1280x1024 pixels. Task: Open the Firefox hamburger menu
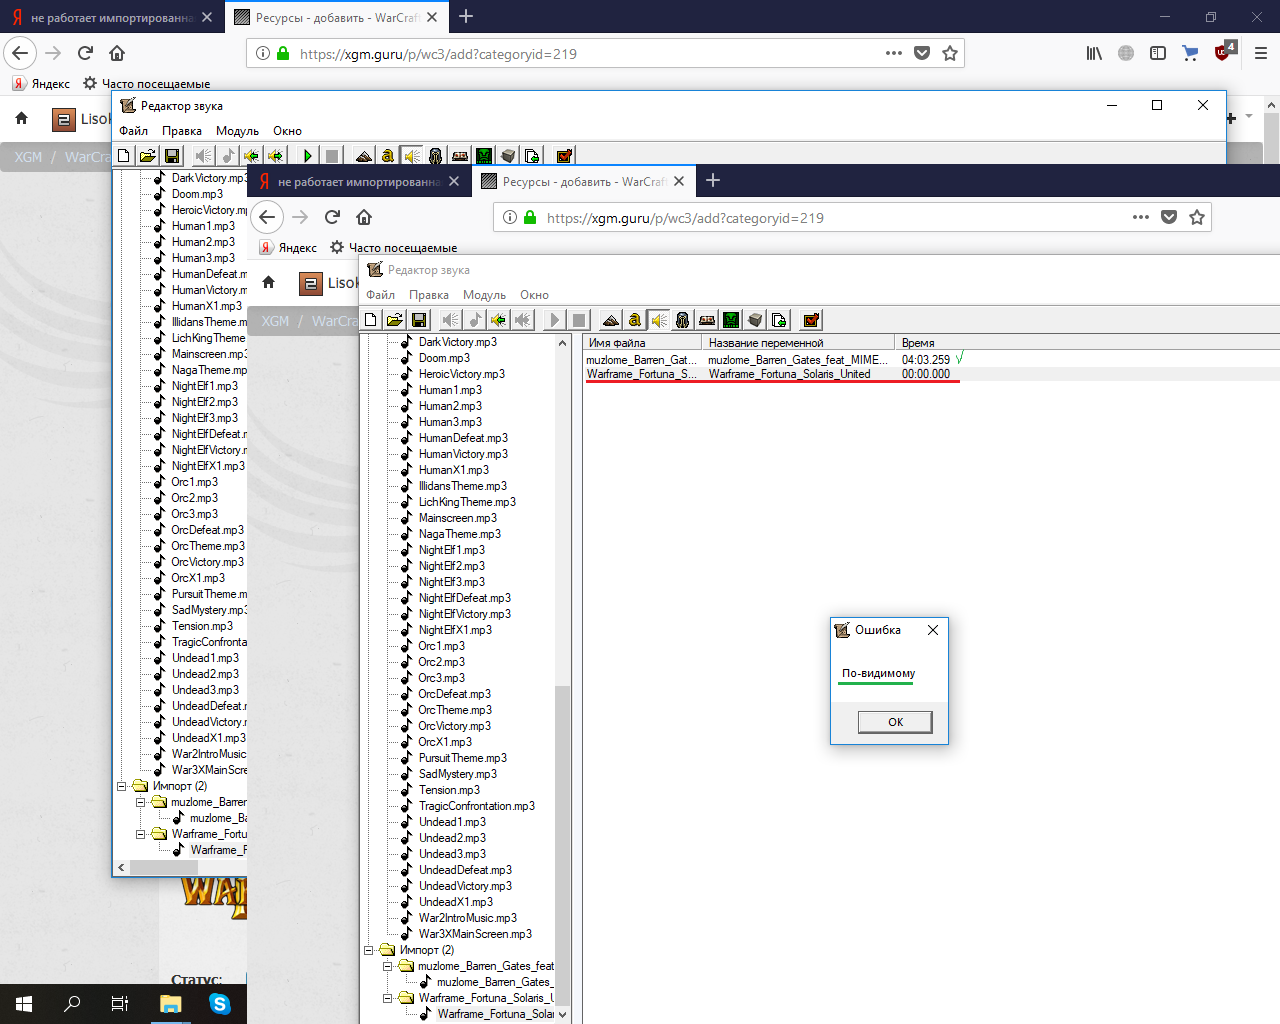pos(1261,53)
